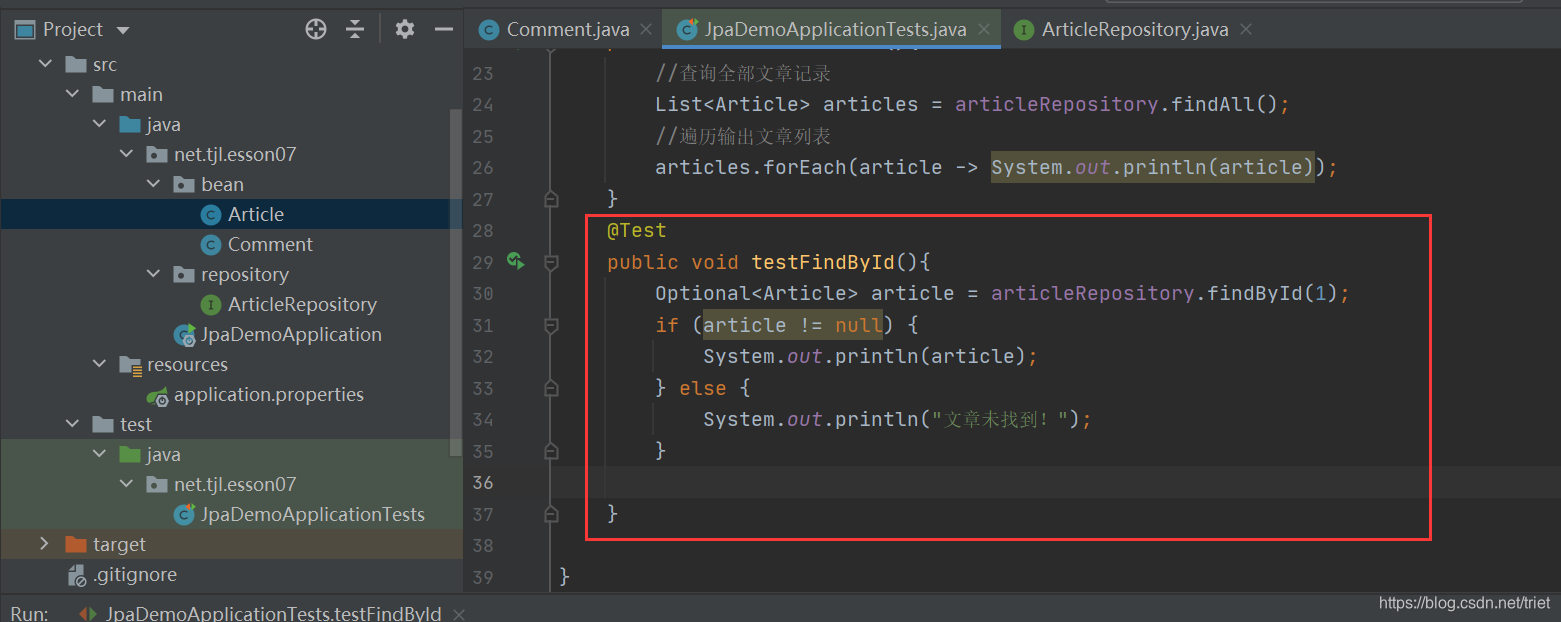The image size is (1561, 622).
Task: Collapse the main net.tjl.esson07 package chevron
Action: point(126,154)
